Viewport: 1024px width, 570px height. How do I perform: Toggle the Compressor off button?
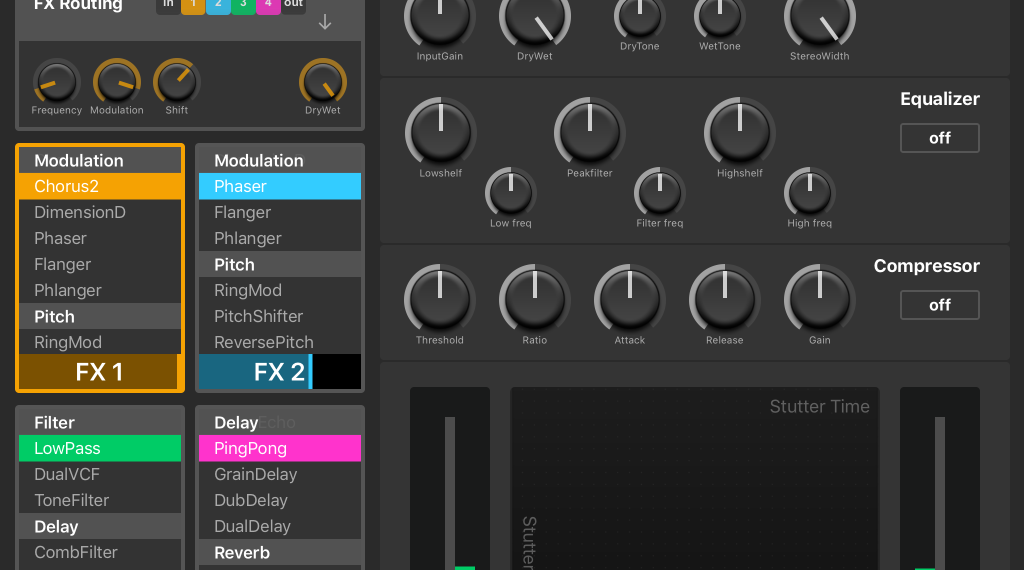coord(939,305)
